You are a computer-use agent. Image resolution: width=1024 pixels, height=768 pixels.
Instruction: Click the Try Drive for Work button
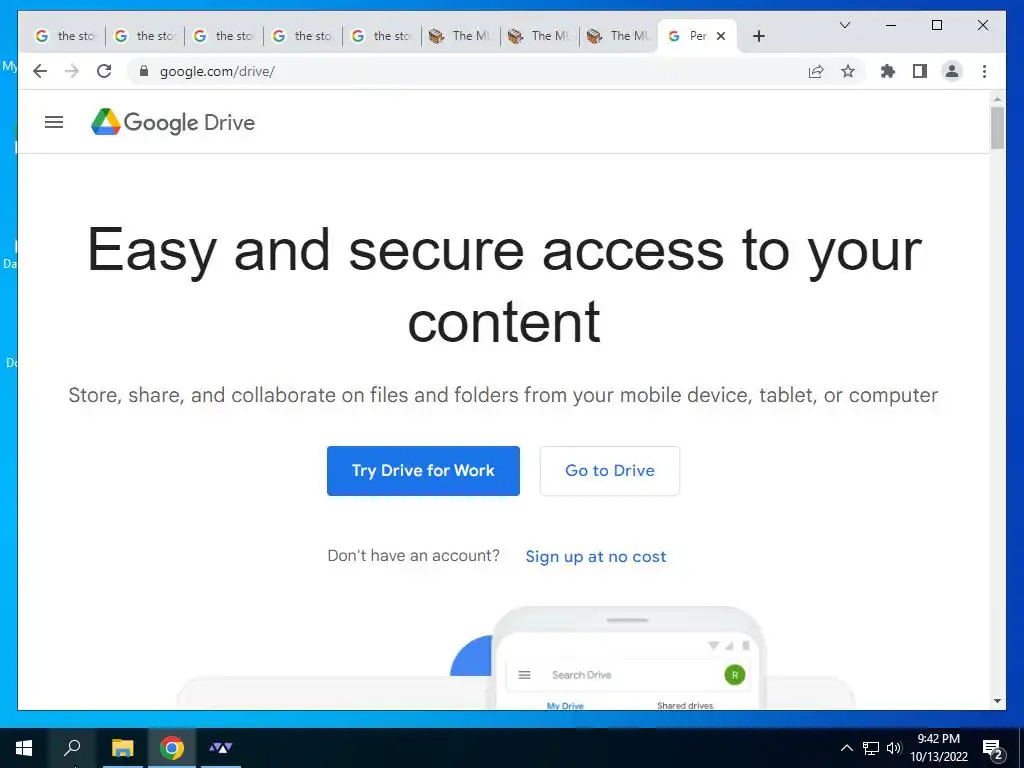point(423,471)
